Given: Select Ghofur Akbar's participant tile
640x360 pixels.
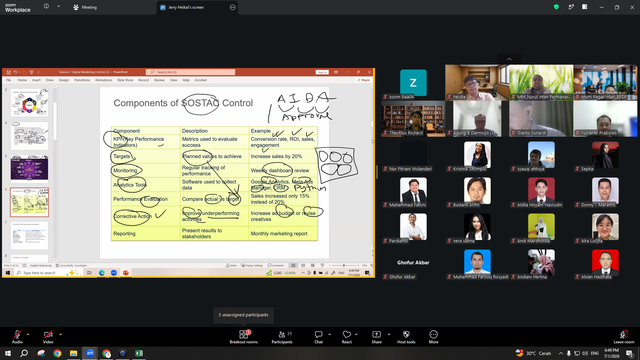Looking at the screenshot, I should pyautogui.click(x=413, y=263).
